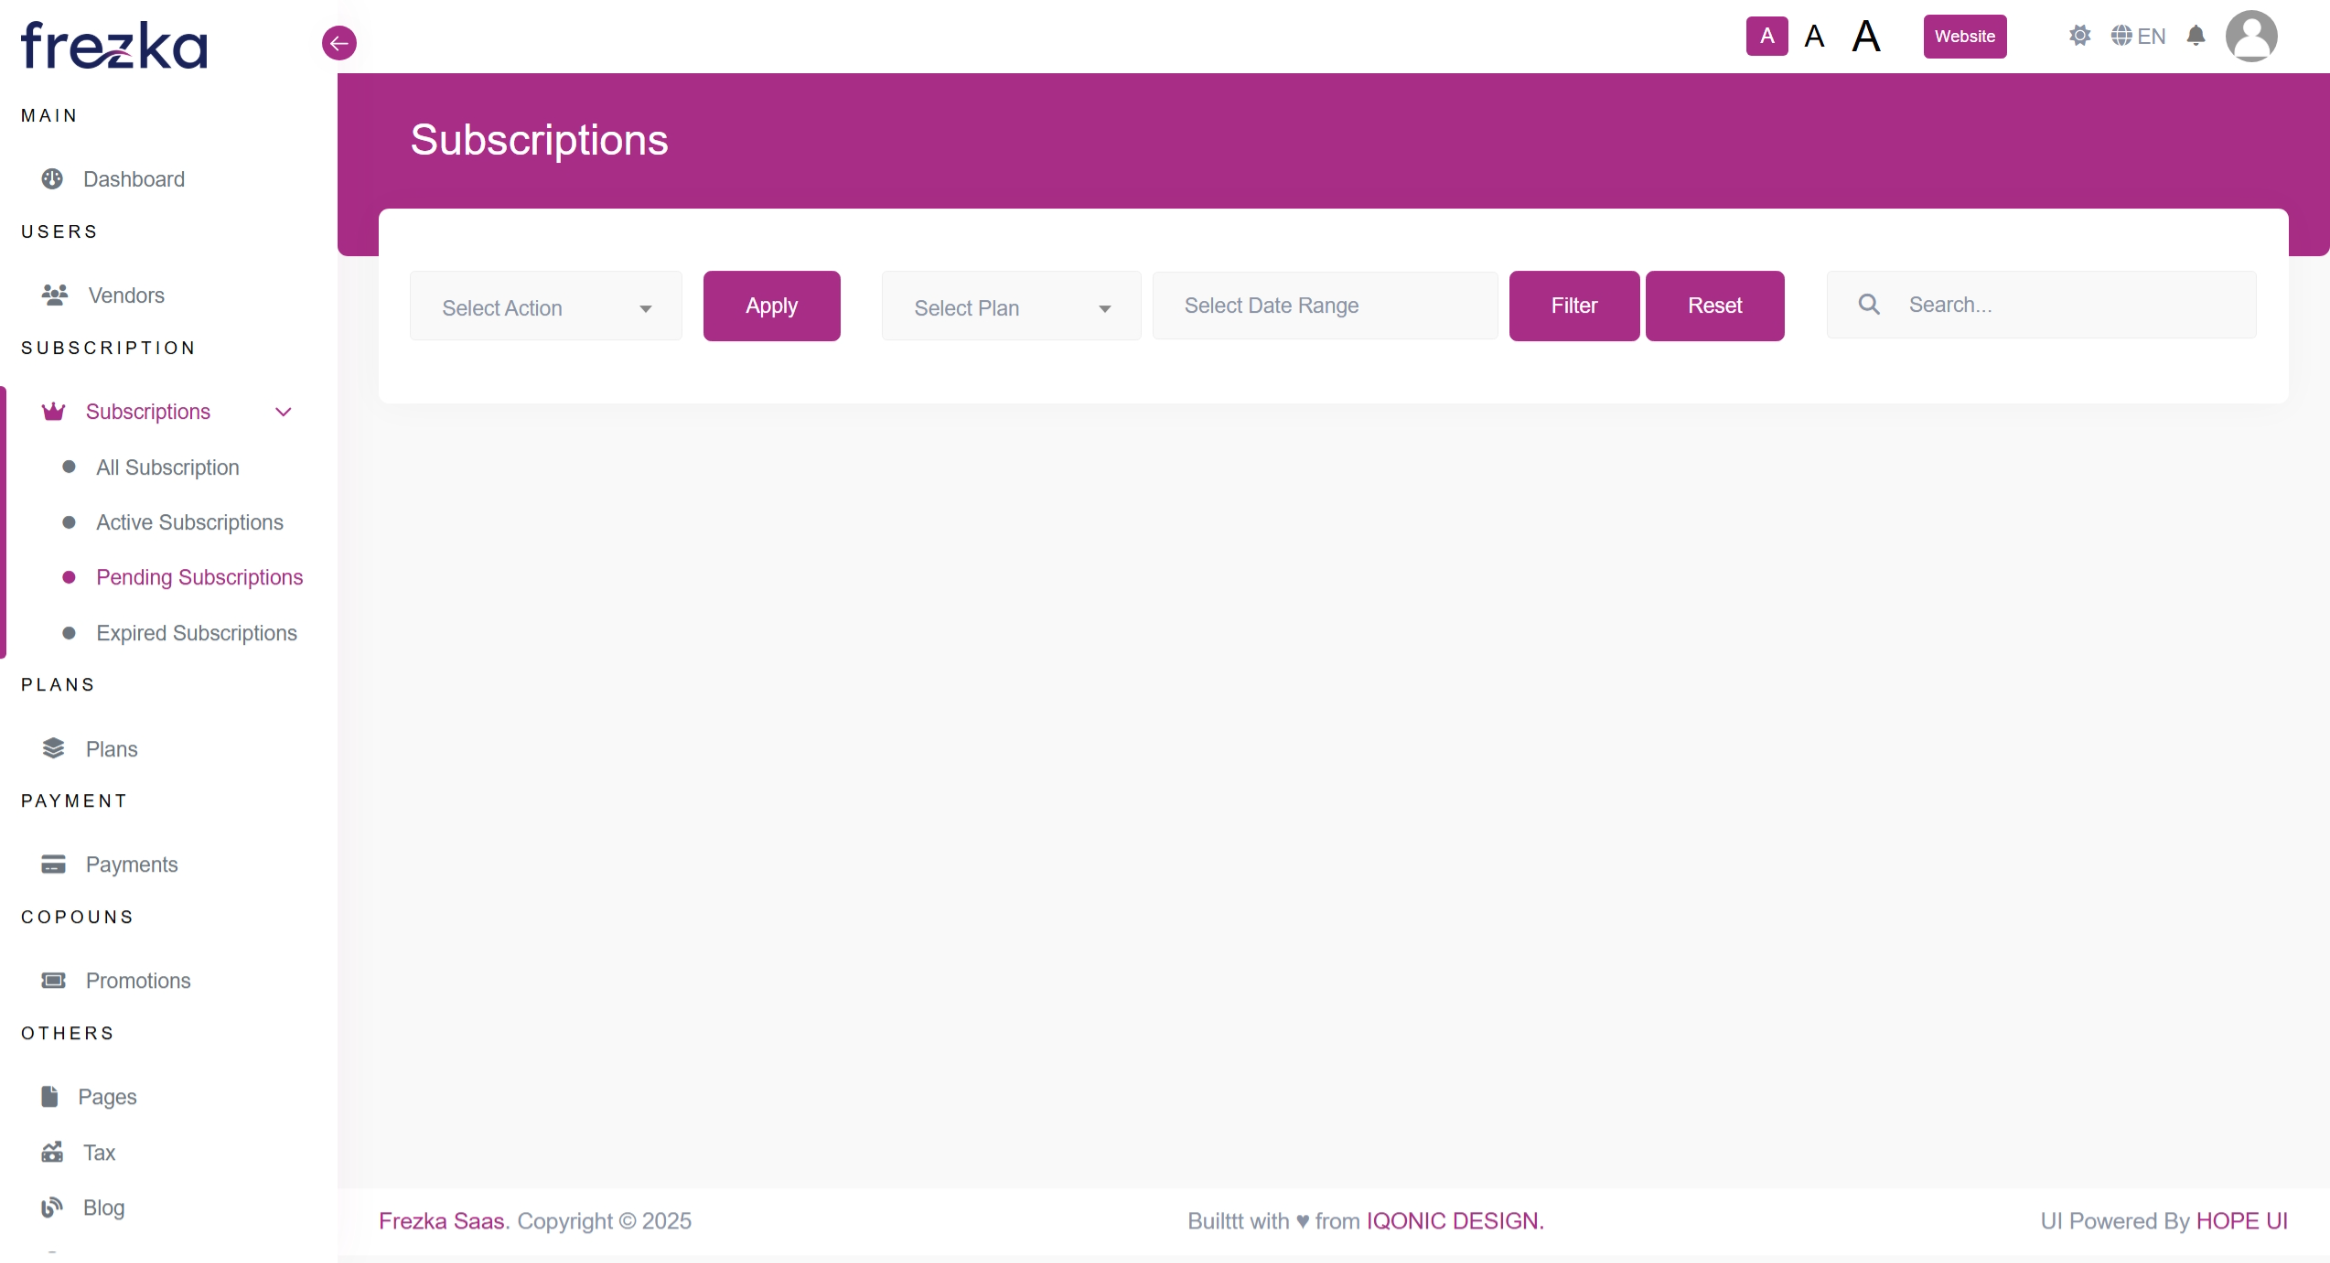Collapse the Subscriptions menu chevron
The height and width of the screenshot is (1263, 2330).
tap(283, 412)
